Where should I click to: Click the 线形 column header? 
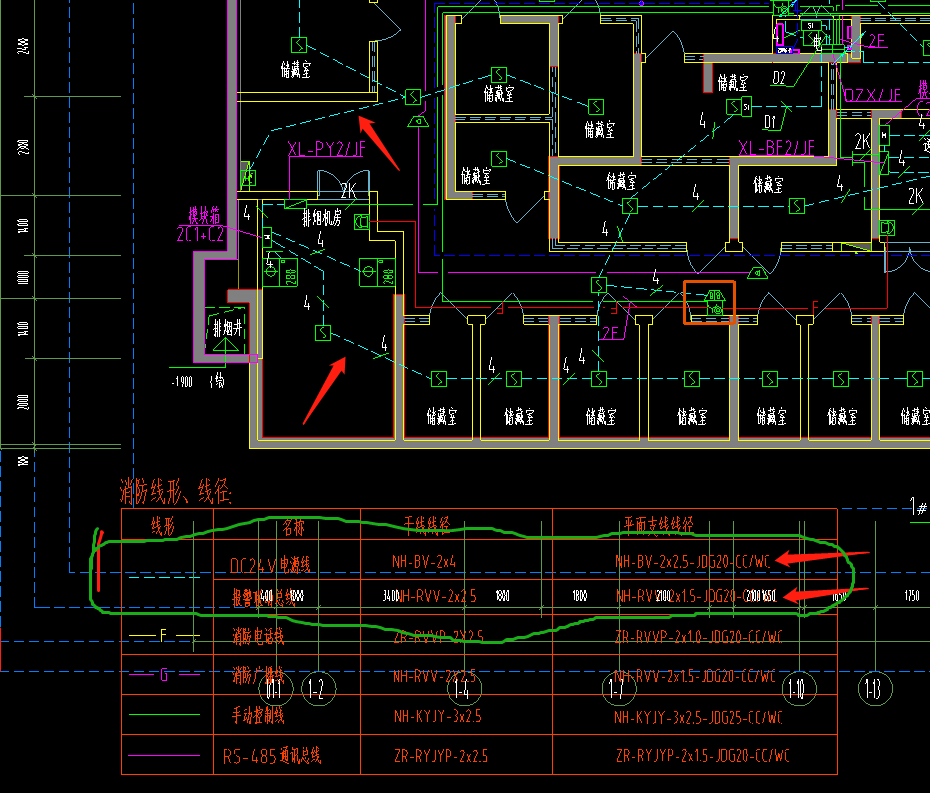pos(163,526)
